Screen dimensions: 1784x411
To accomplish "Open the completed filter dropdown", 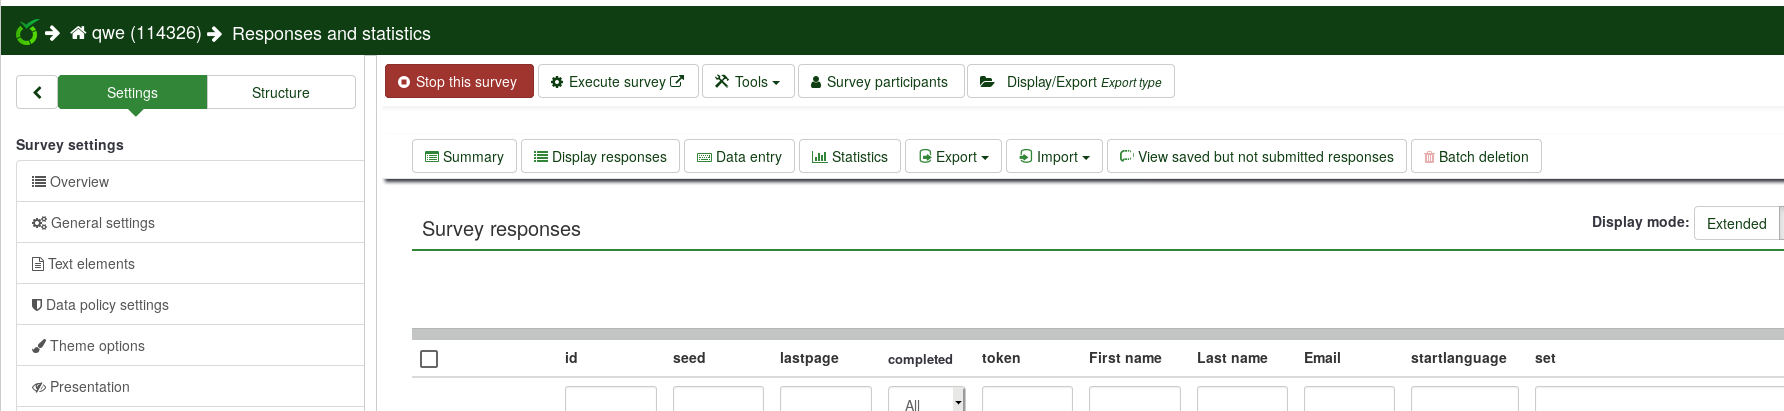I will click(926, 400).
